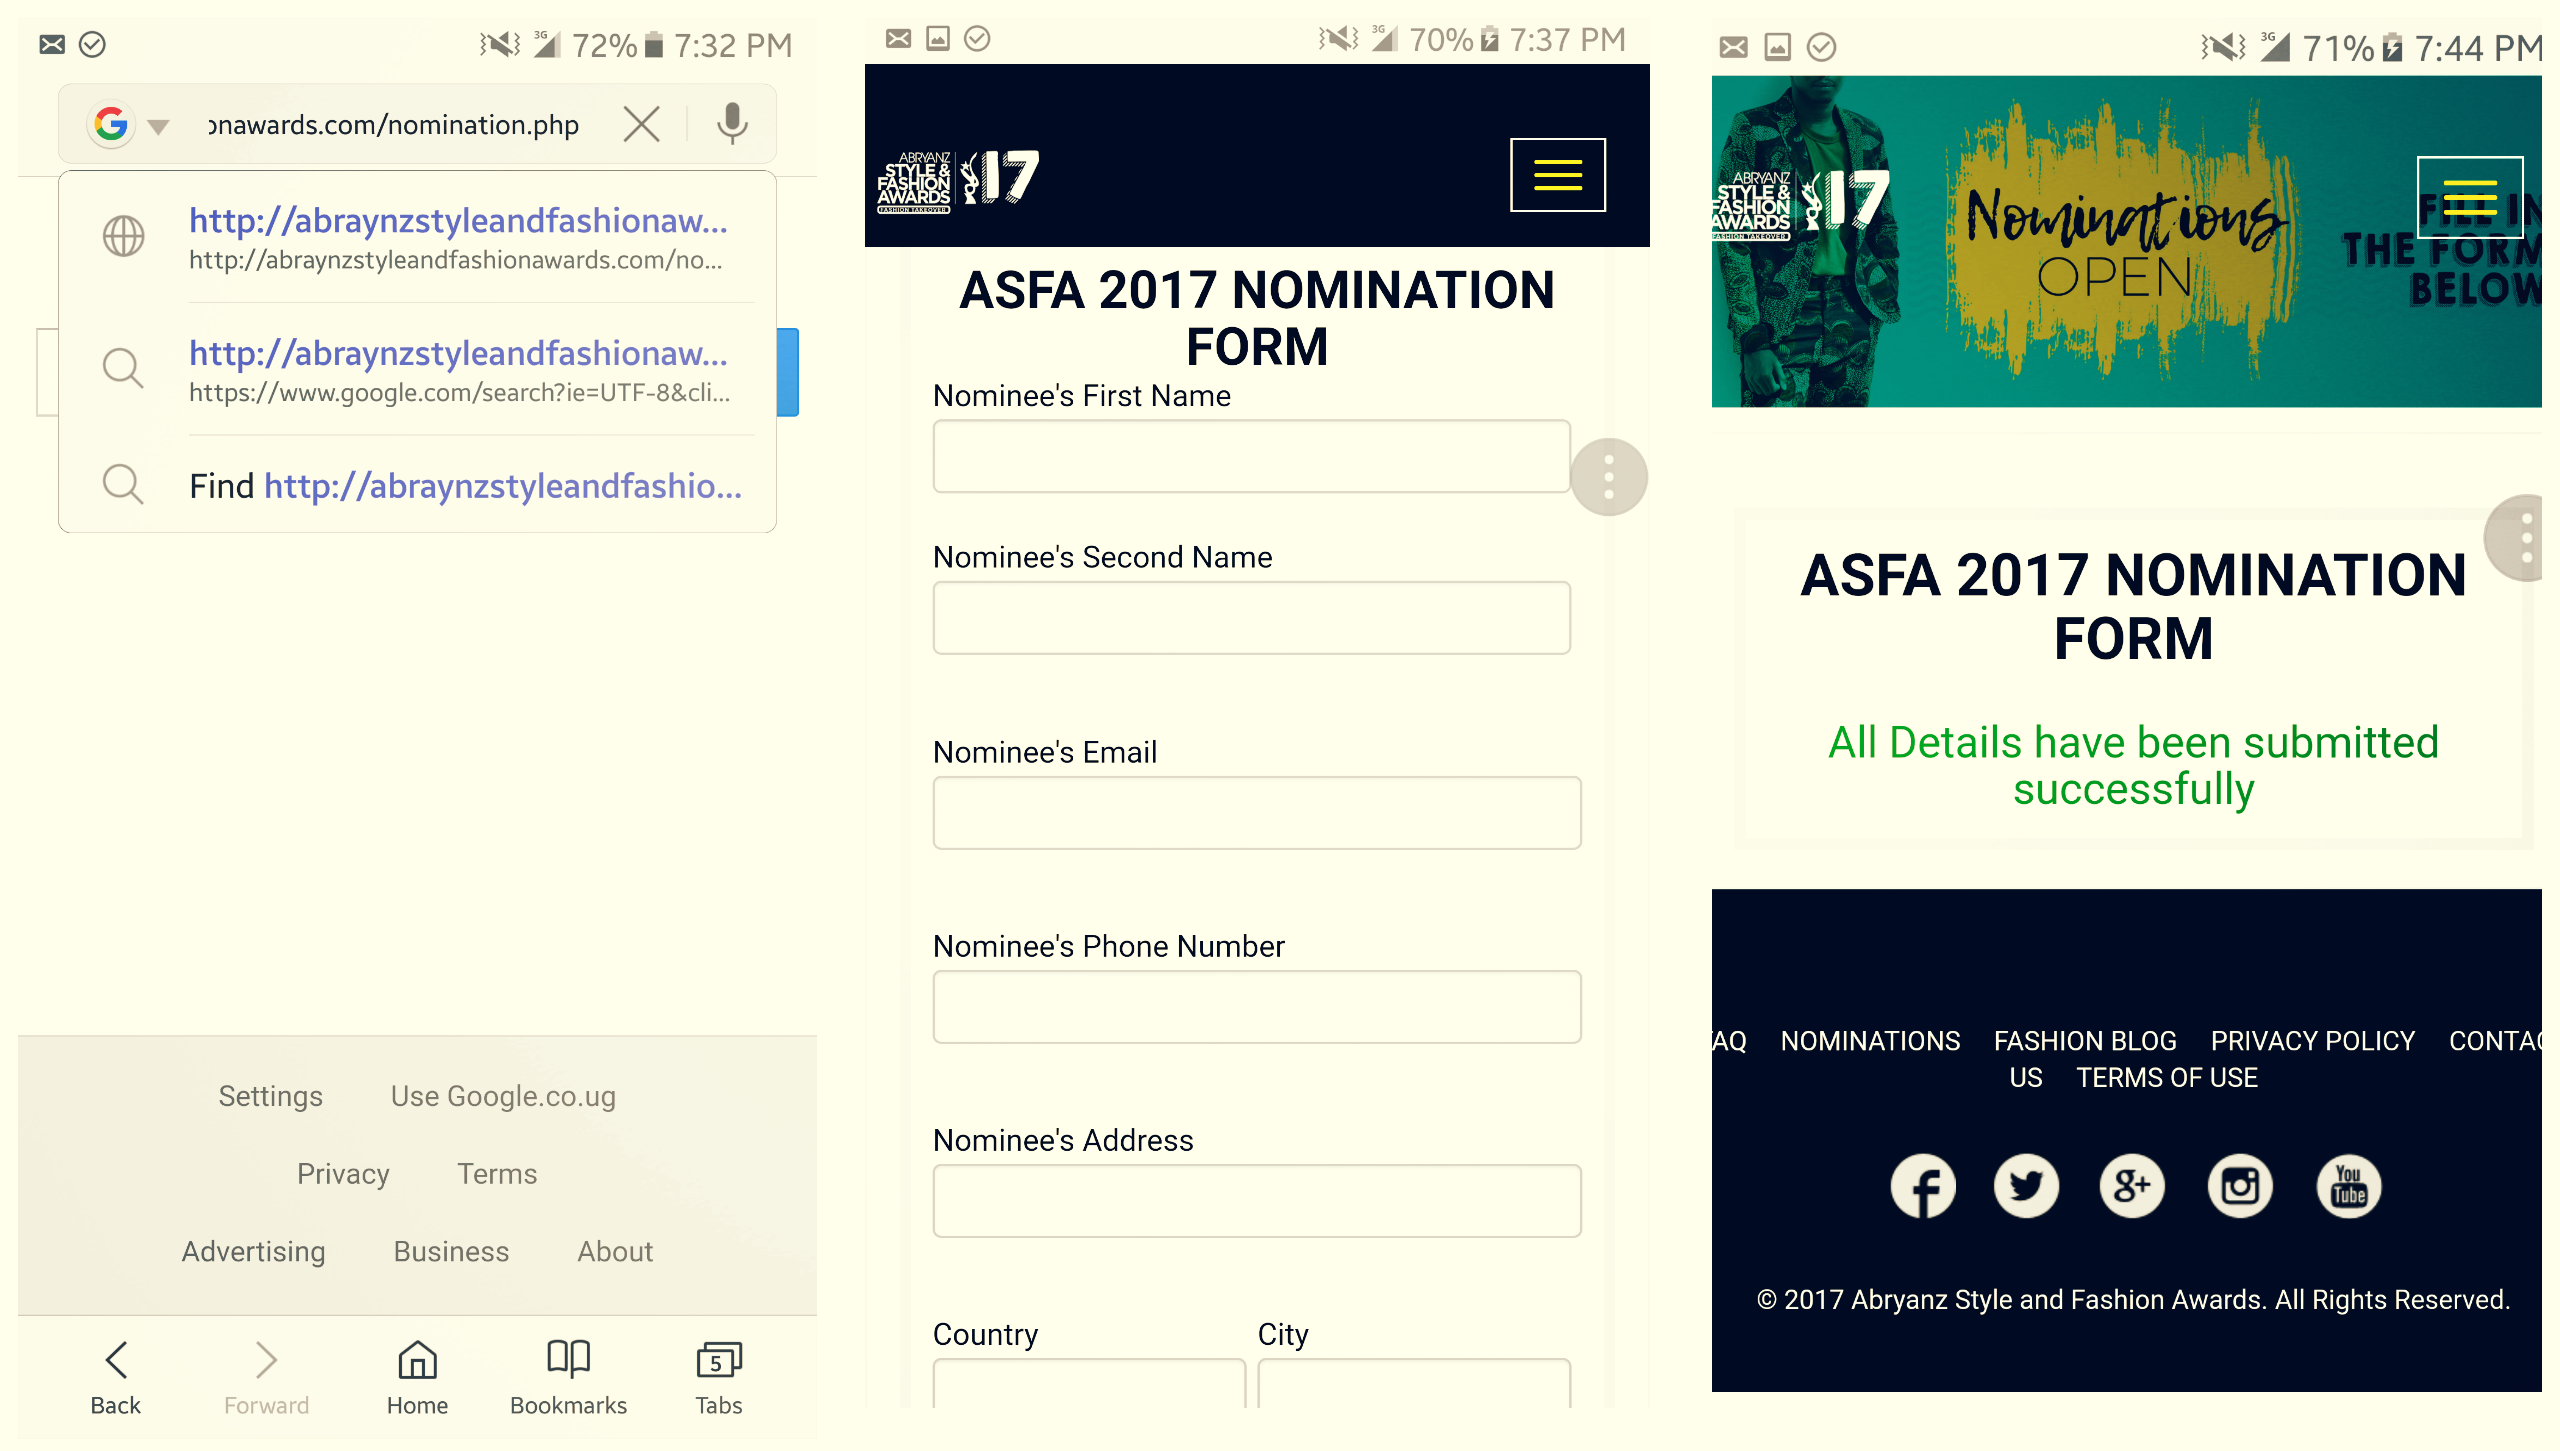The width and height of the screenshot is (2560, 1451).
Task: Tap checkmark notification icon in 7:44 PM status bar
Action: [1822, 47]
